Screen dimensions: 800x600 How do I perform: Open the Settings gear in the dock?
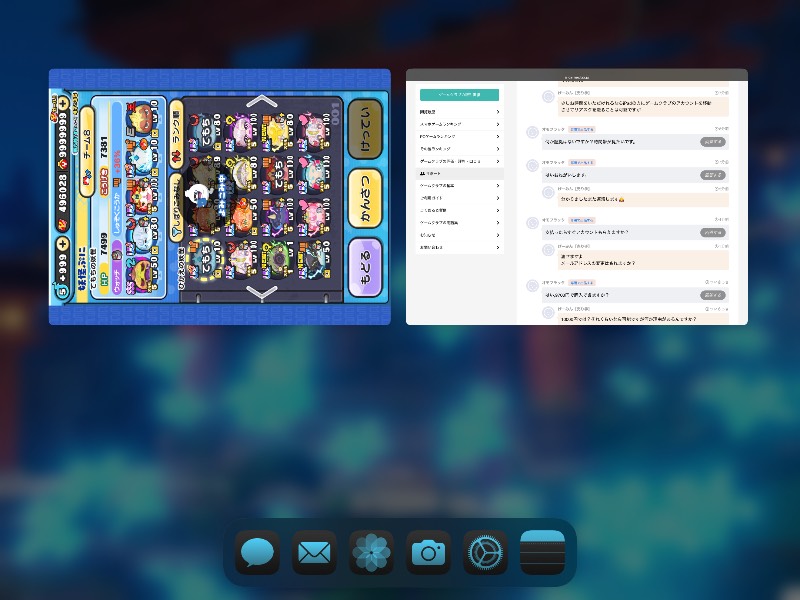[x=486, y=553]
